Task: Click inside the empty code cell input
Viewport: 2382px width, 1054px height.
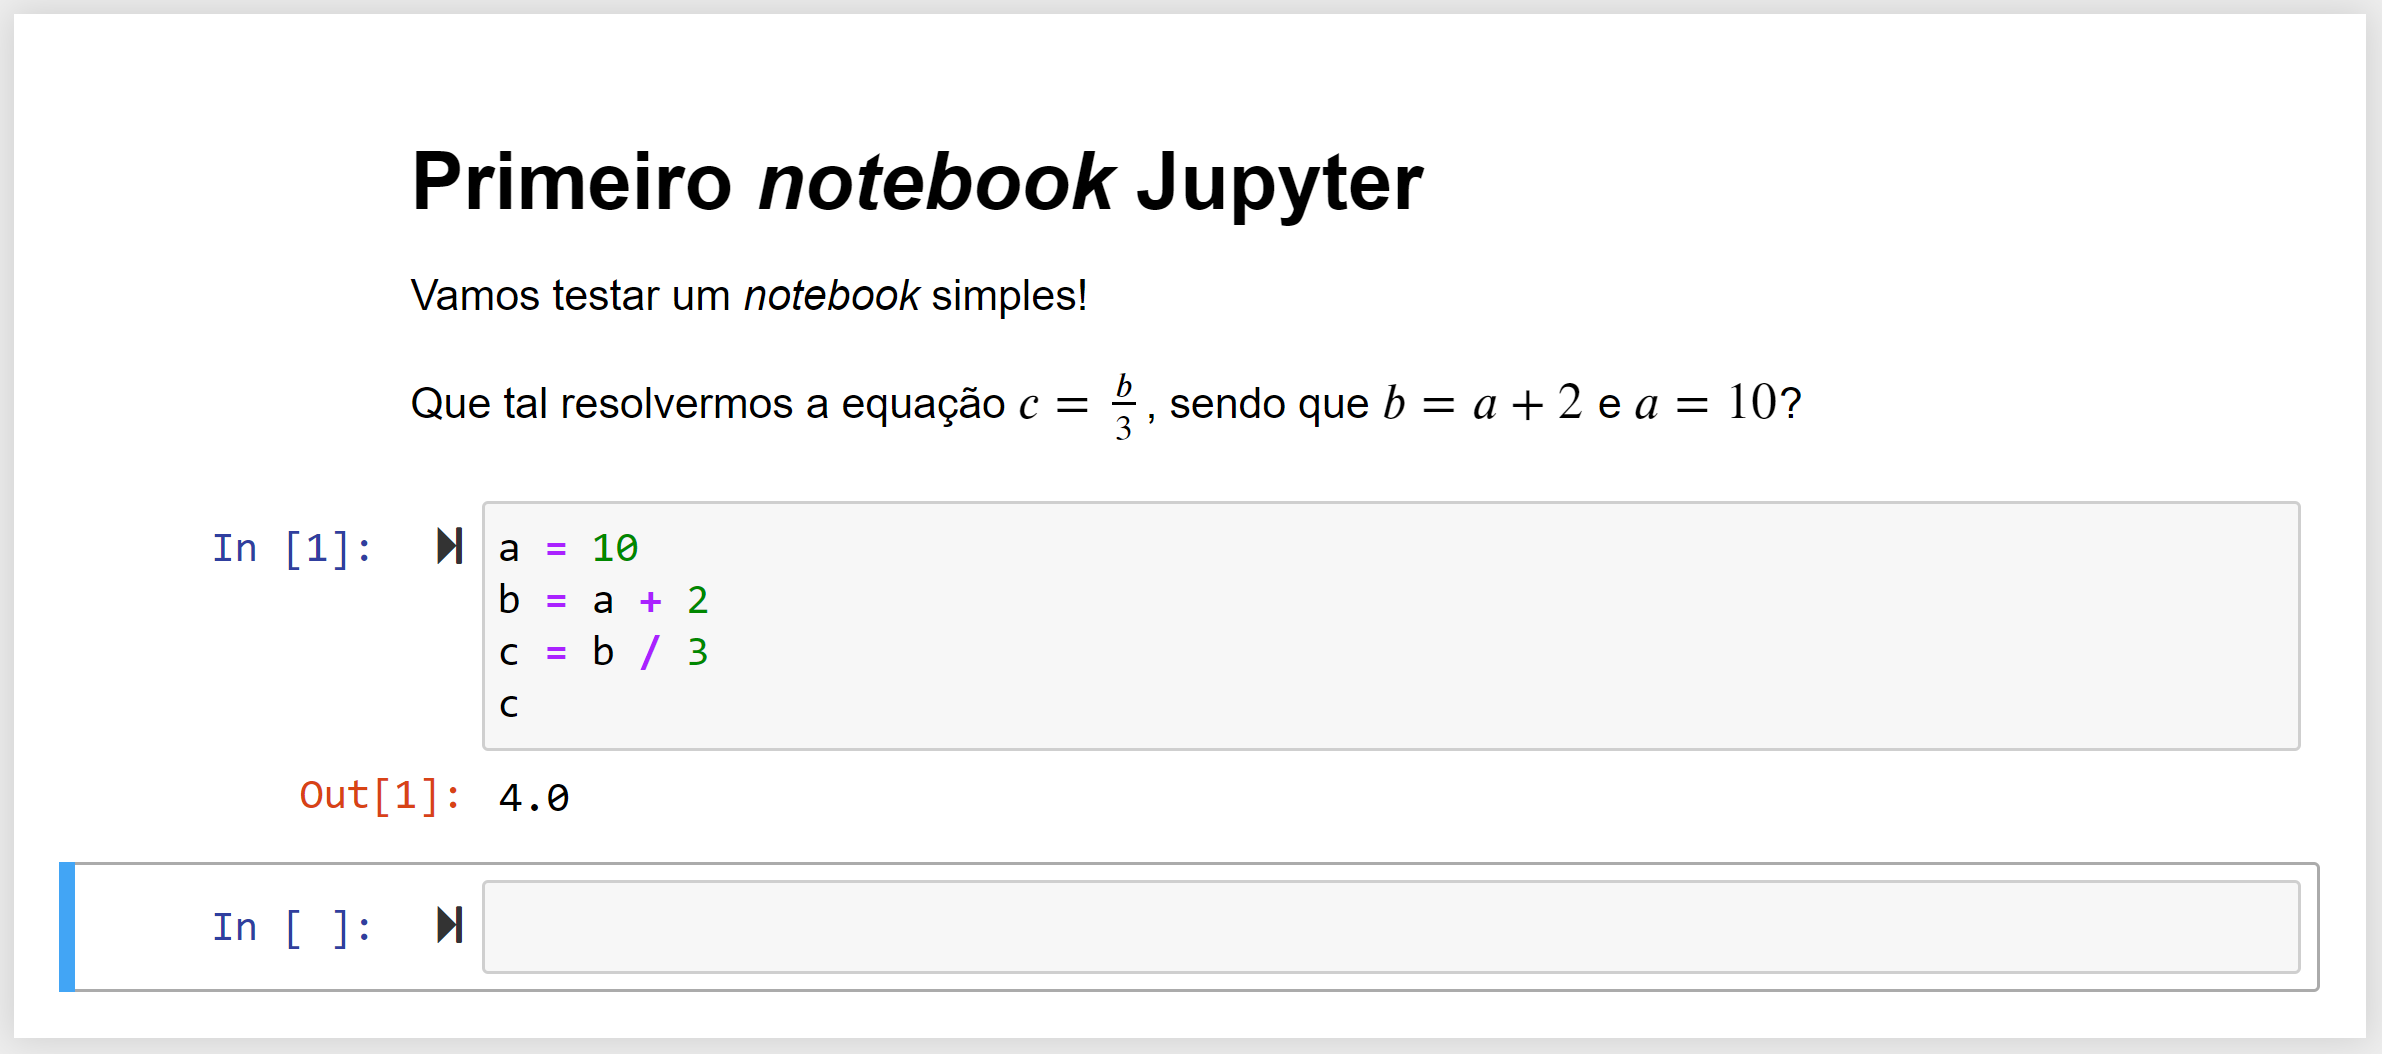Action: pyautogui.click(x=1391, y=927)
